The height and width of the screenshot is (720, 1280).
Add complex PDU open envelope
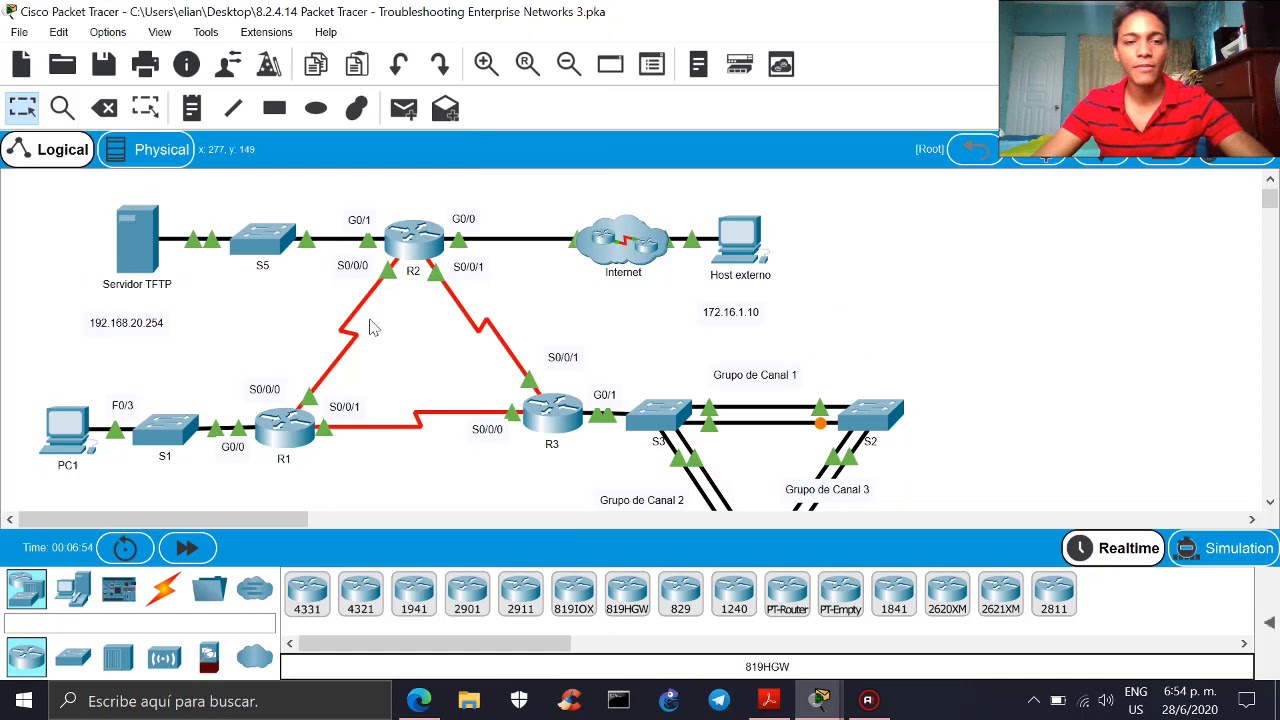(x=445, y=108)
